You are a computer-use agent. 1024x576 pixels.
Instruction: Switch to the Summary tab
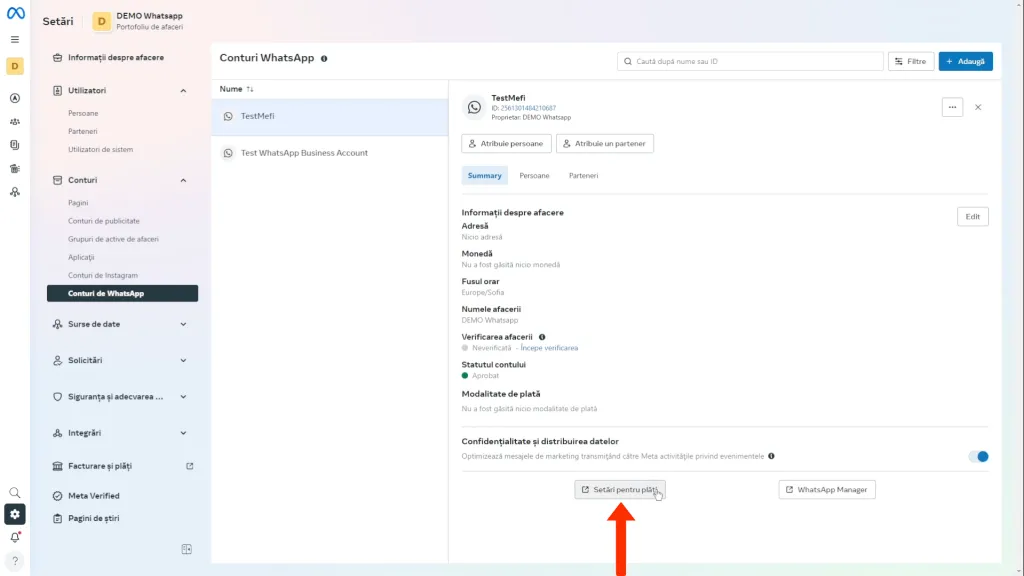(485, 176)
